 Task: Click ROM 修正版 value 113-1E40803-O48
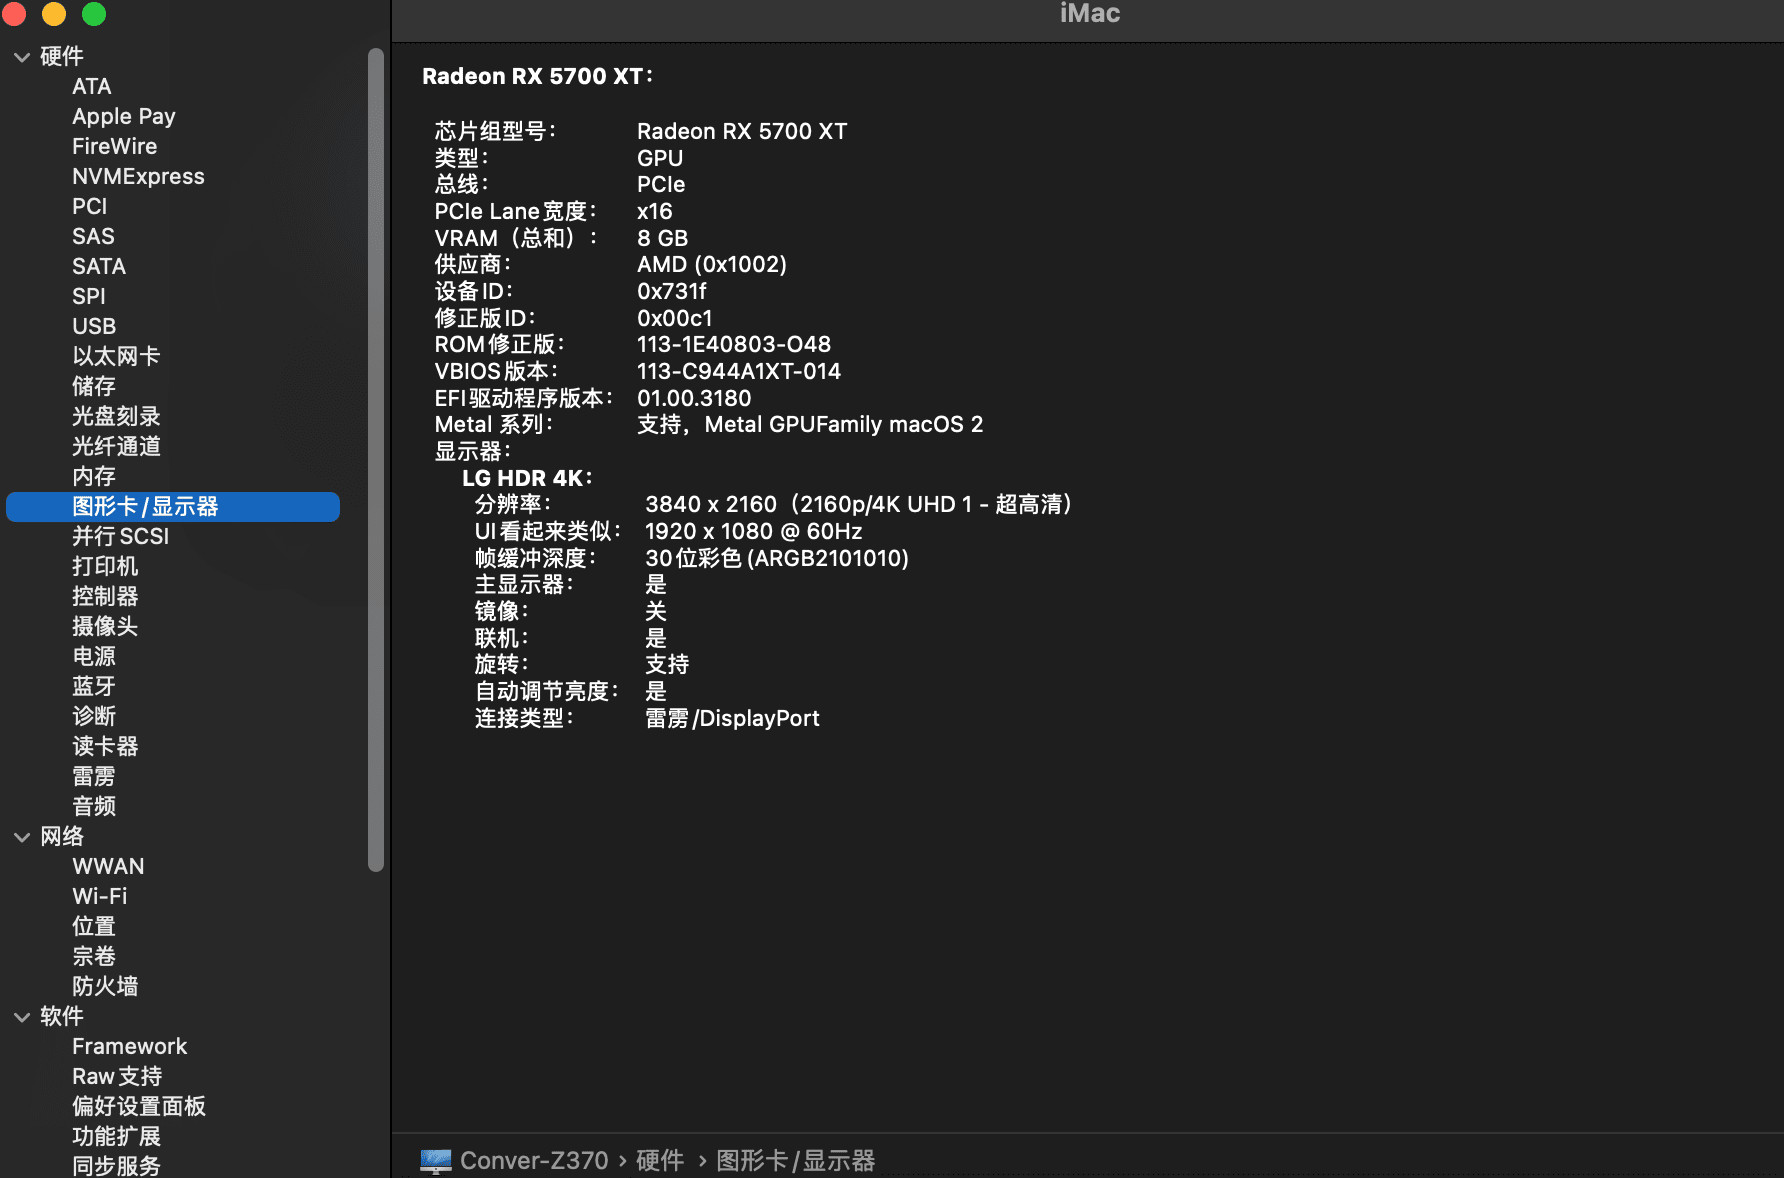tap(734, 344)
